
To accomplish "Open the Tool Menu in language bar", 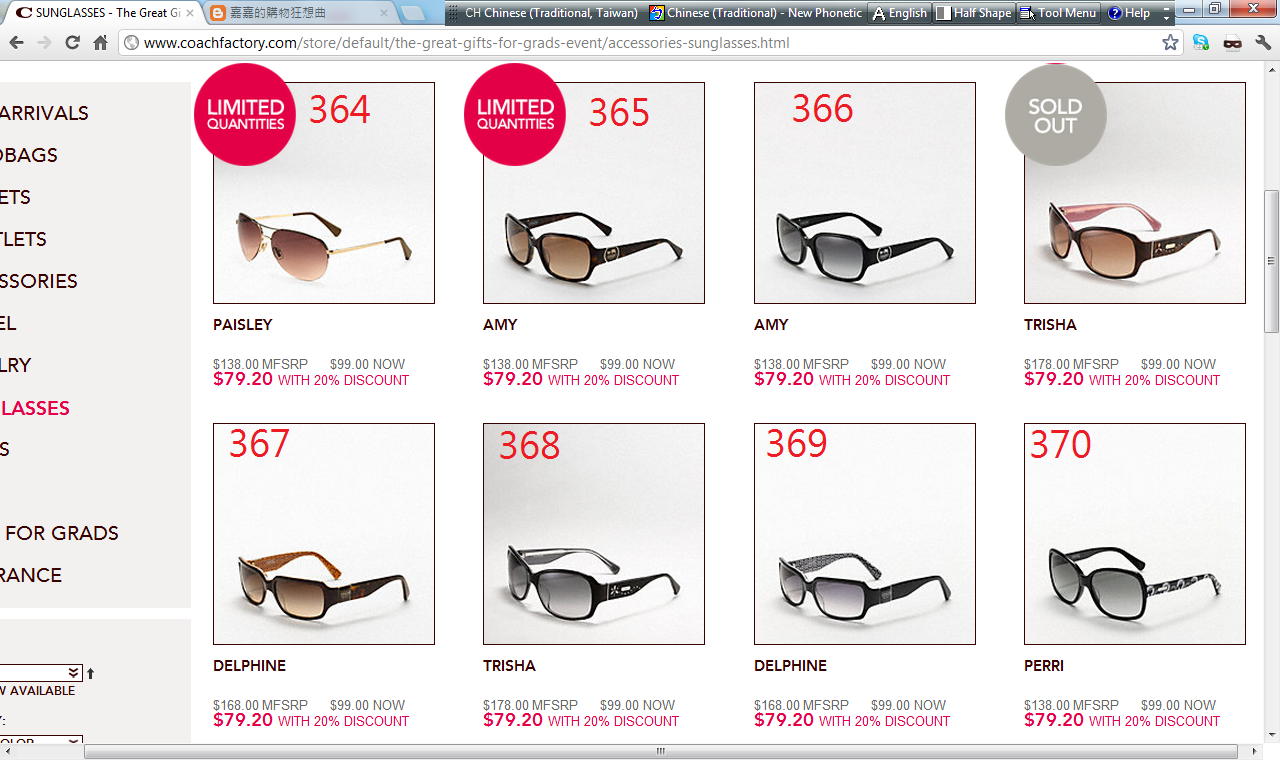I will click(1059, 13).
